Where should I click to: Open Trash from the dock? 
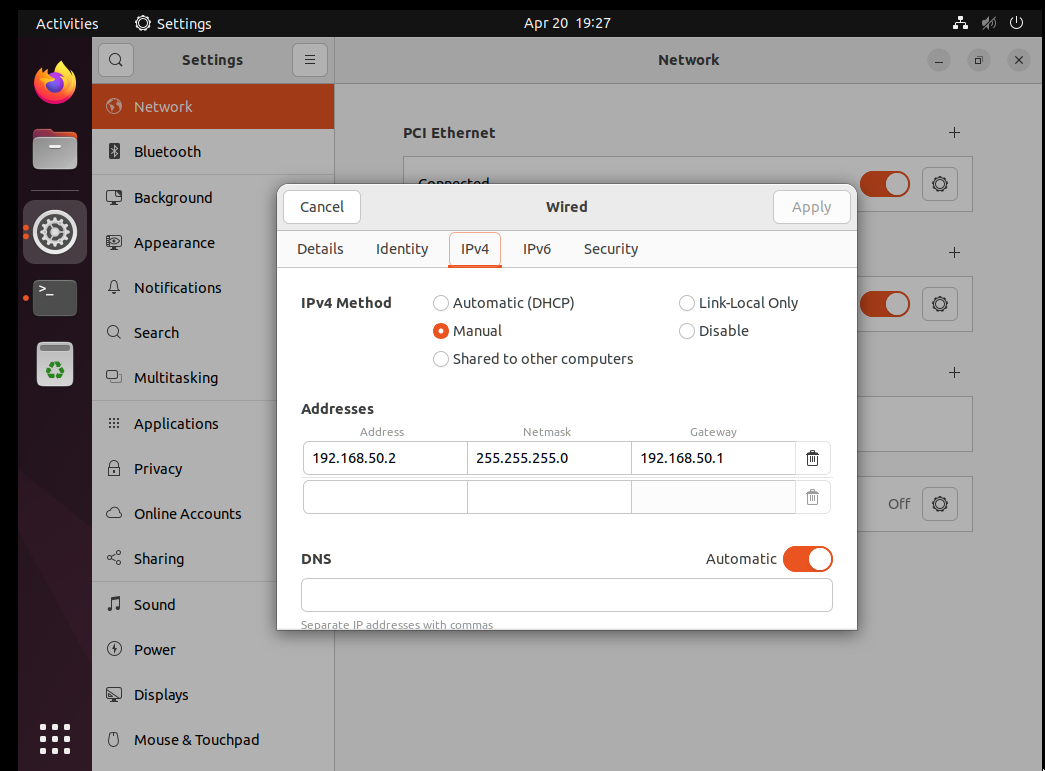pos(55,364)
